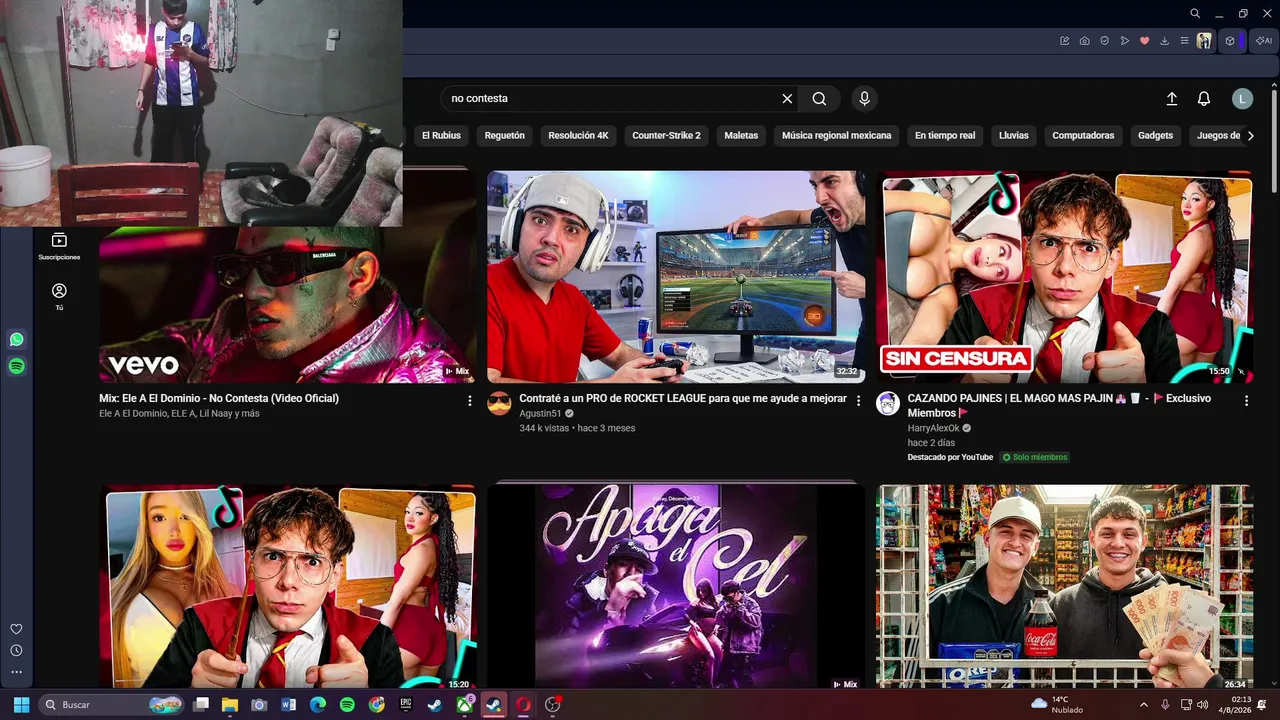Click the browser's tab search magnifier icon
This screenshot has width=1280, height=720.
(x=1195, y=14)
